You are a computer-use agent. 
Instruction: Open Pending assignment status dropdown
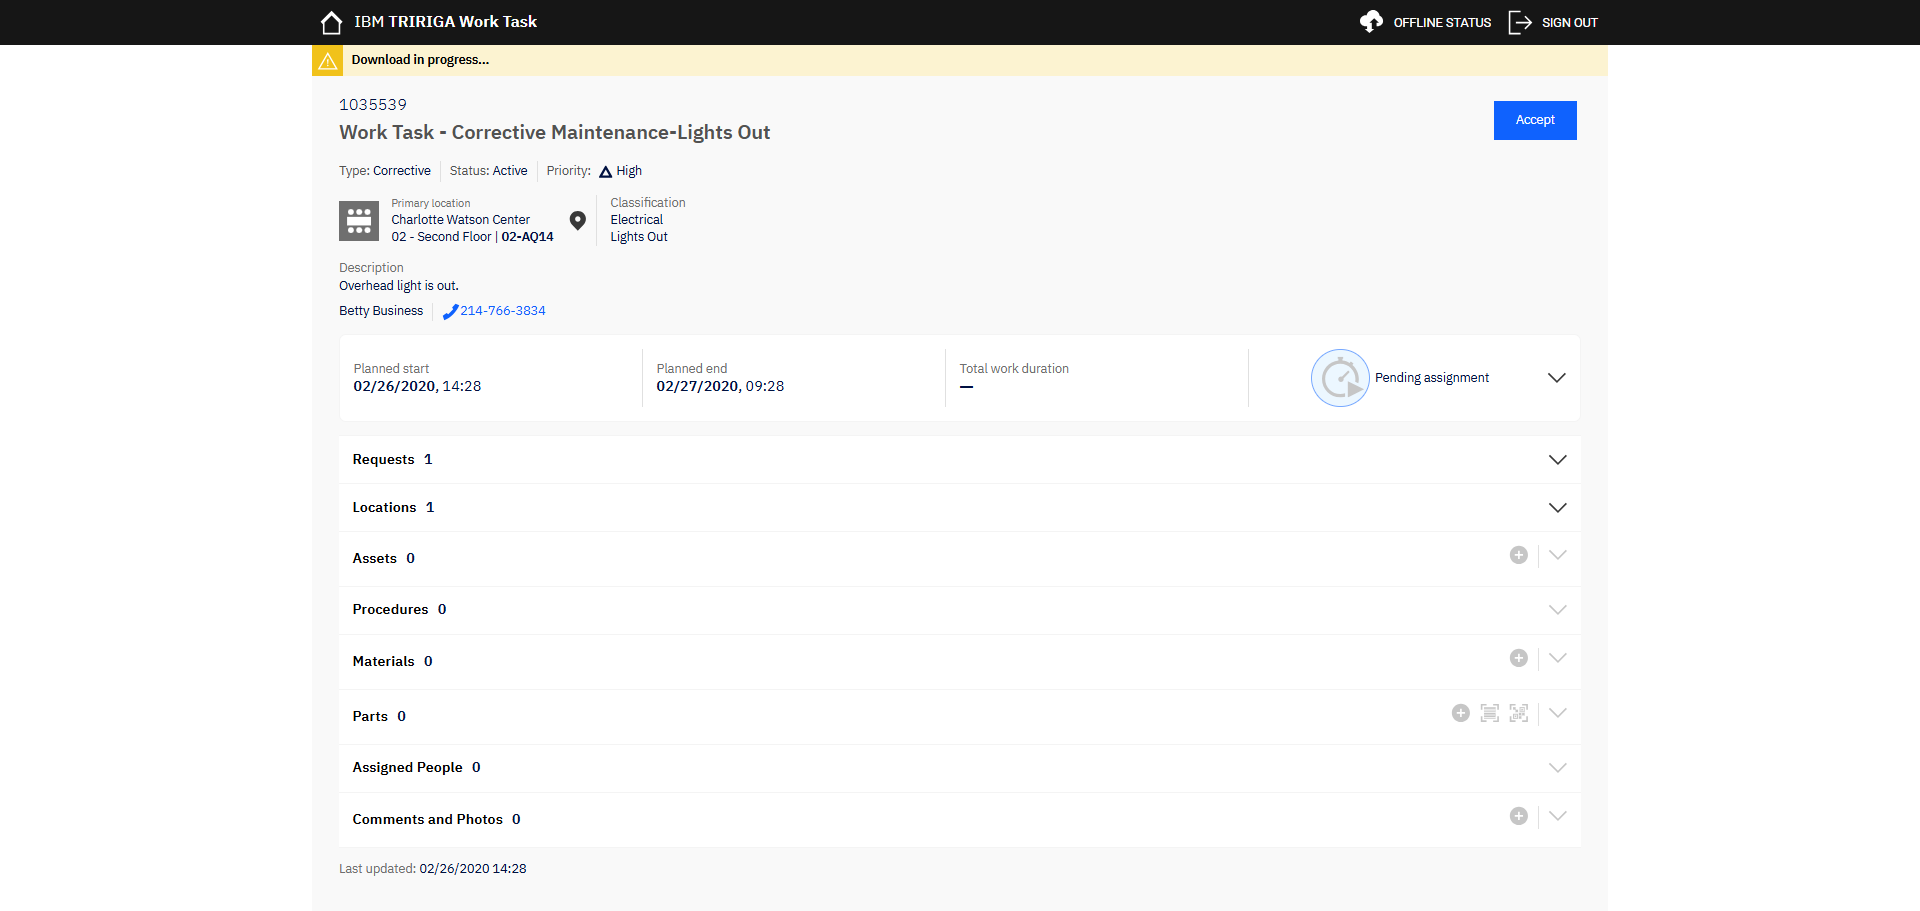[x=1557, y=378]
